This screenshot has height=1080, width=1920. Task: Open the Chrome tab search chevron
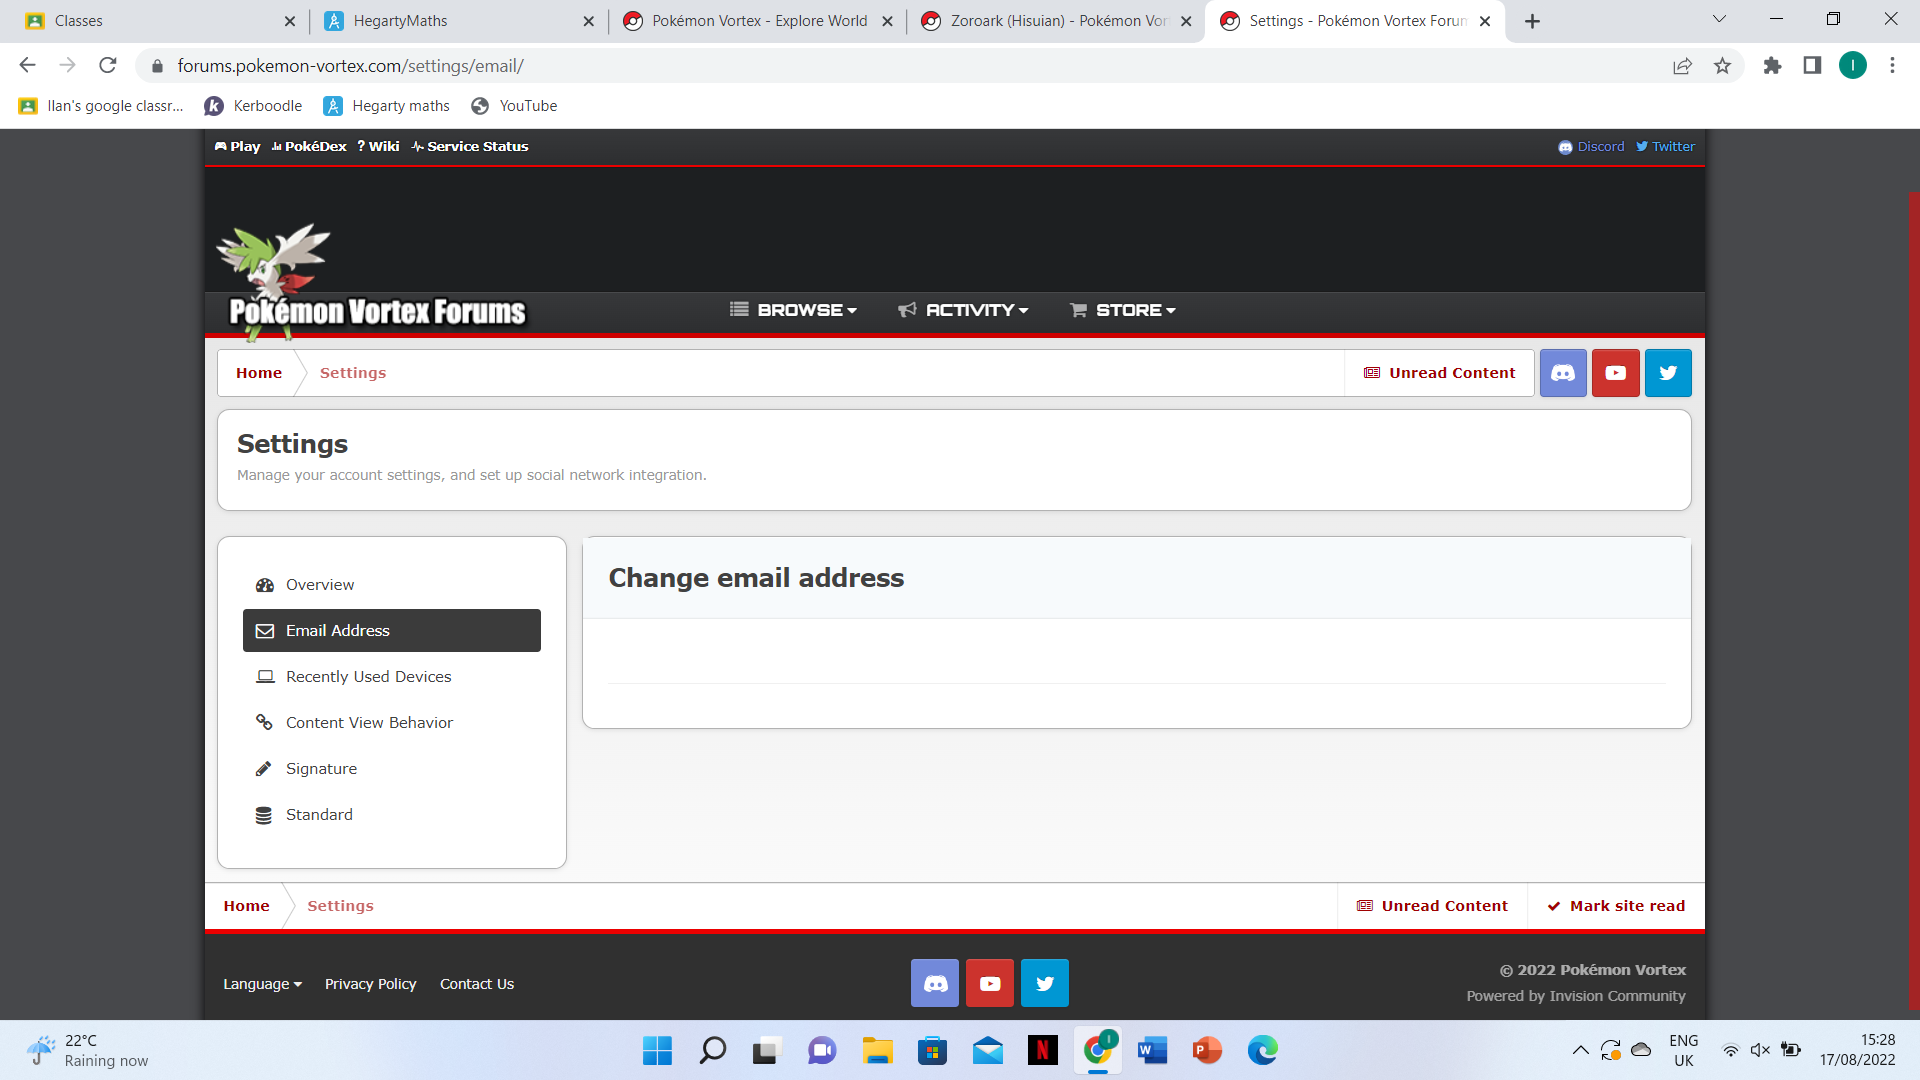click(x=1719, y=19)
